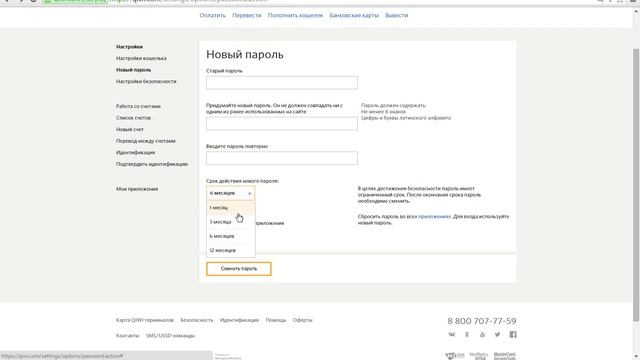This screenshot has width=640, height=360.
Task: Go to 'Настройки кошелька' in sidebar
Action: coord(141,58)
